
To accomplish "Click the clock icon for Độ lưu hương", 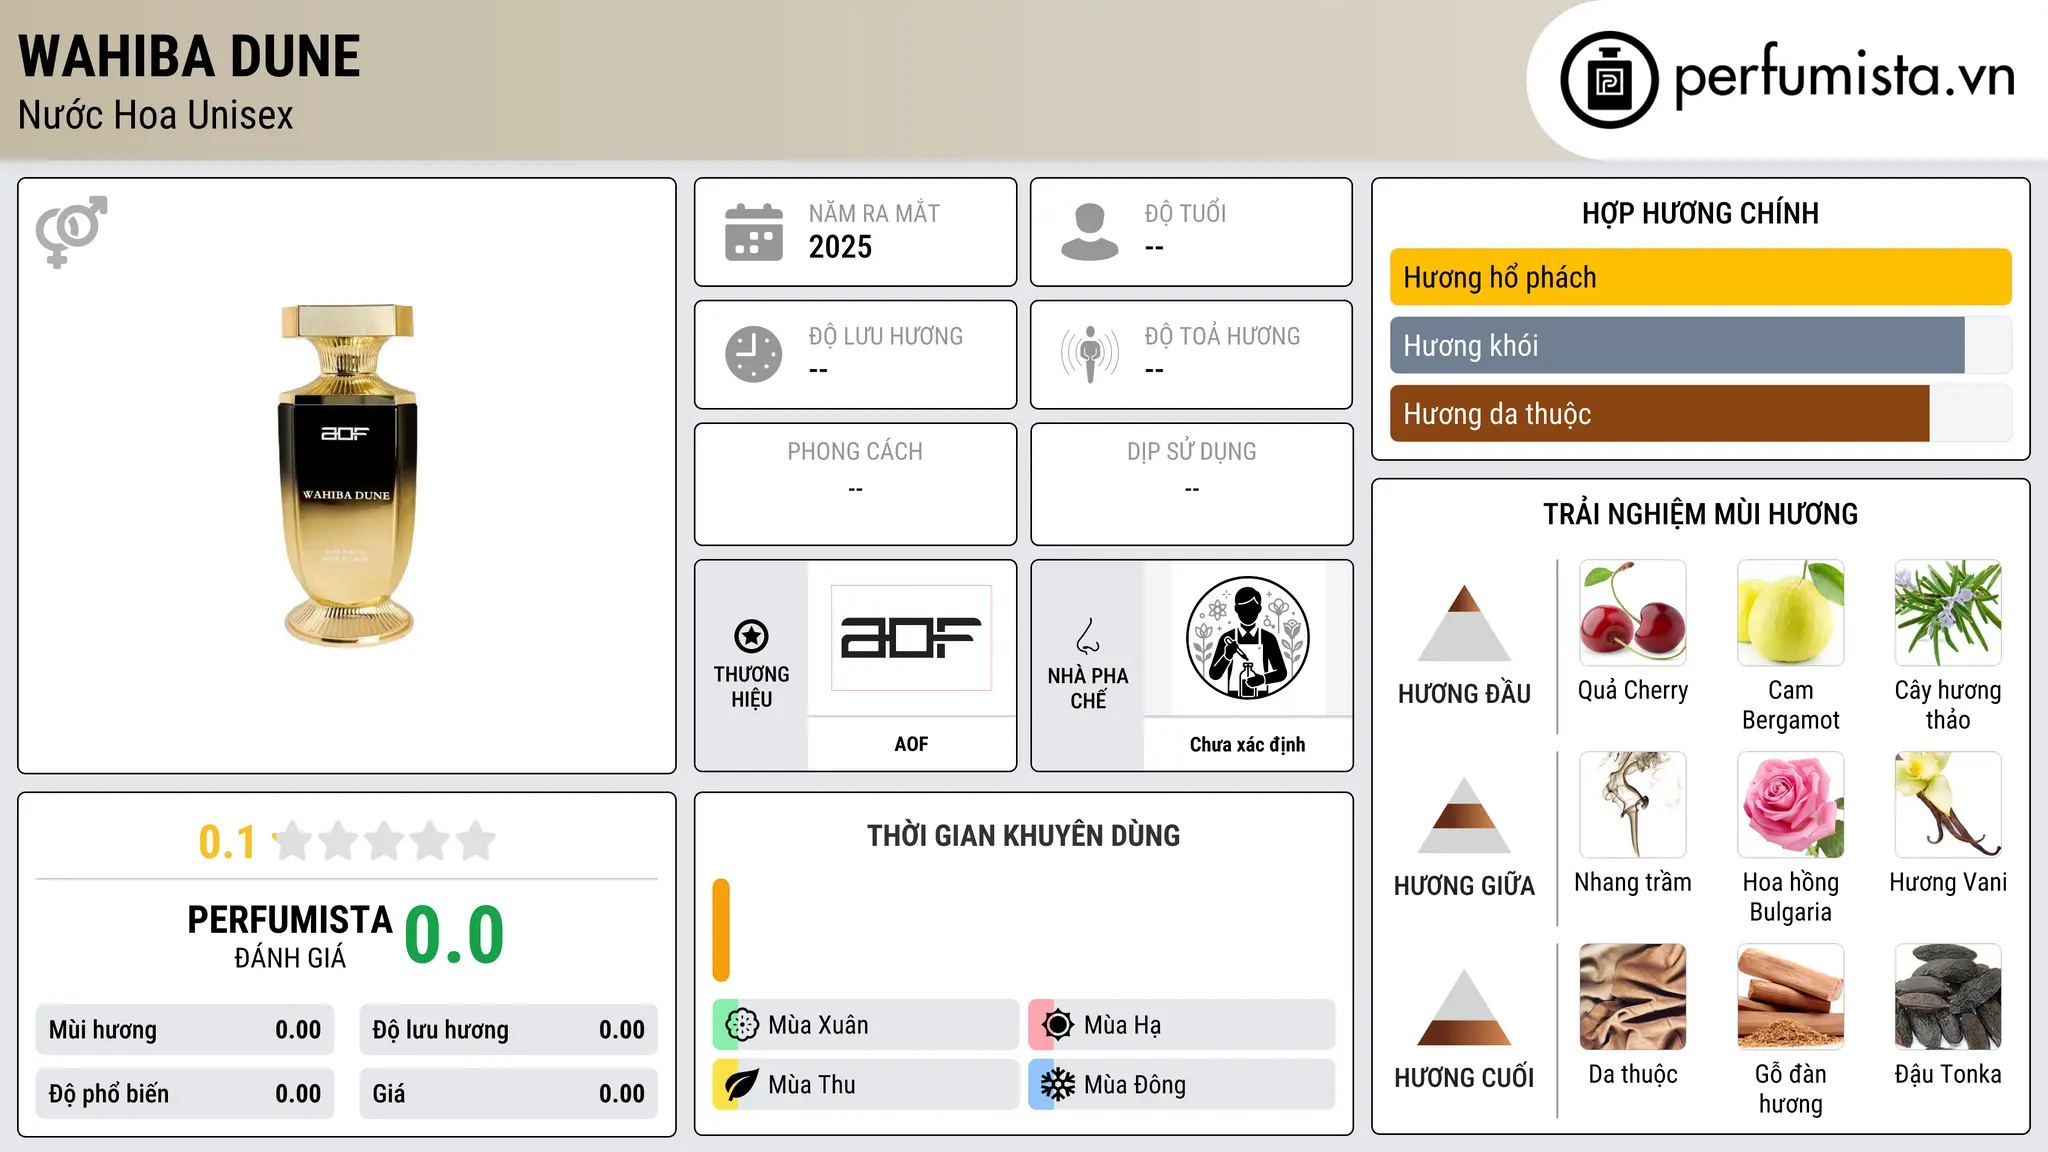I will 754,354.
